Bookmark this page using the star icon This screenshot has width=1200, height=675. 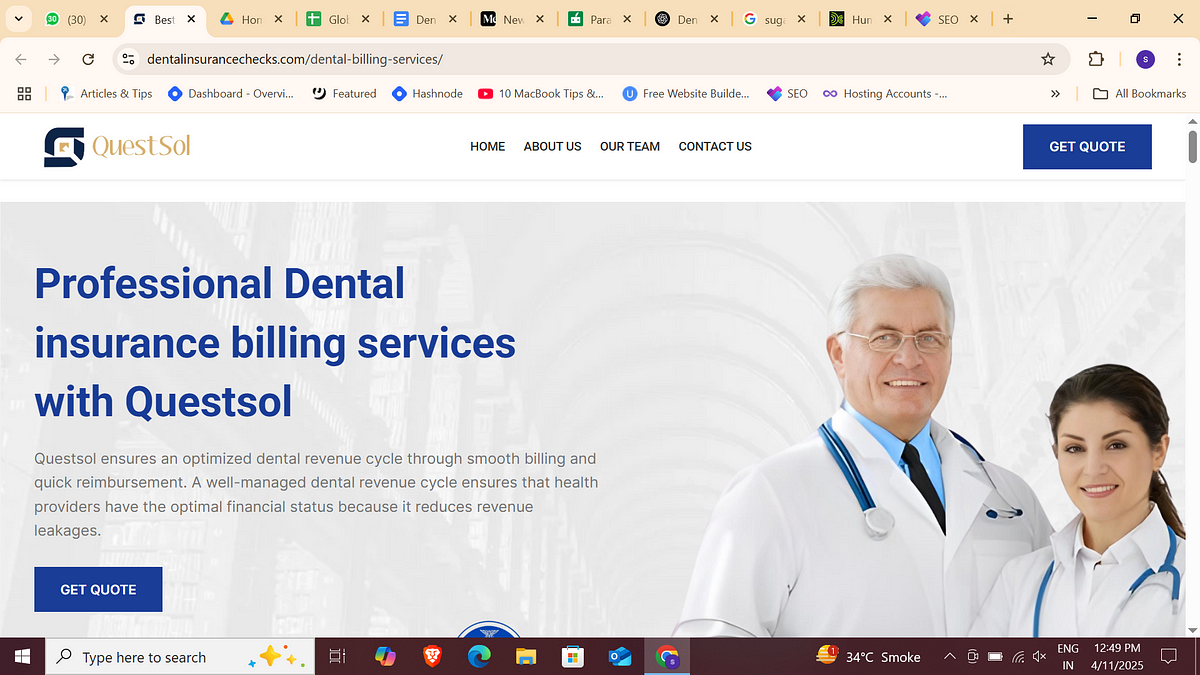point(1048,59)
